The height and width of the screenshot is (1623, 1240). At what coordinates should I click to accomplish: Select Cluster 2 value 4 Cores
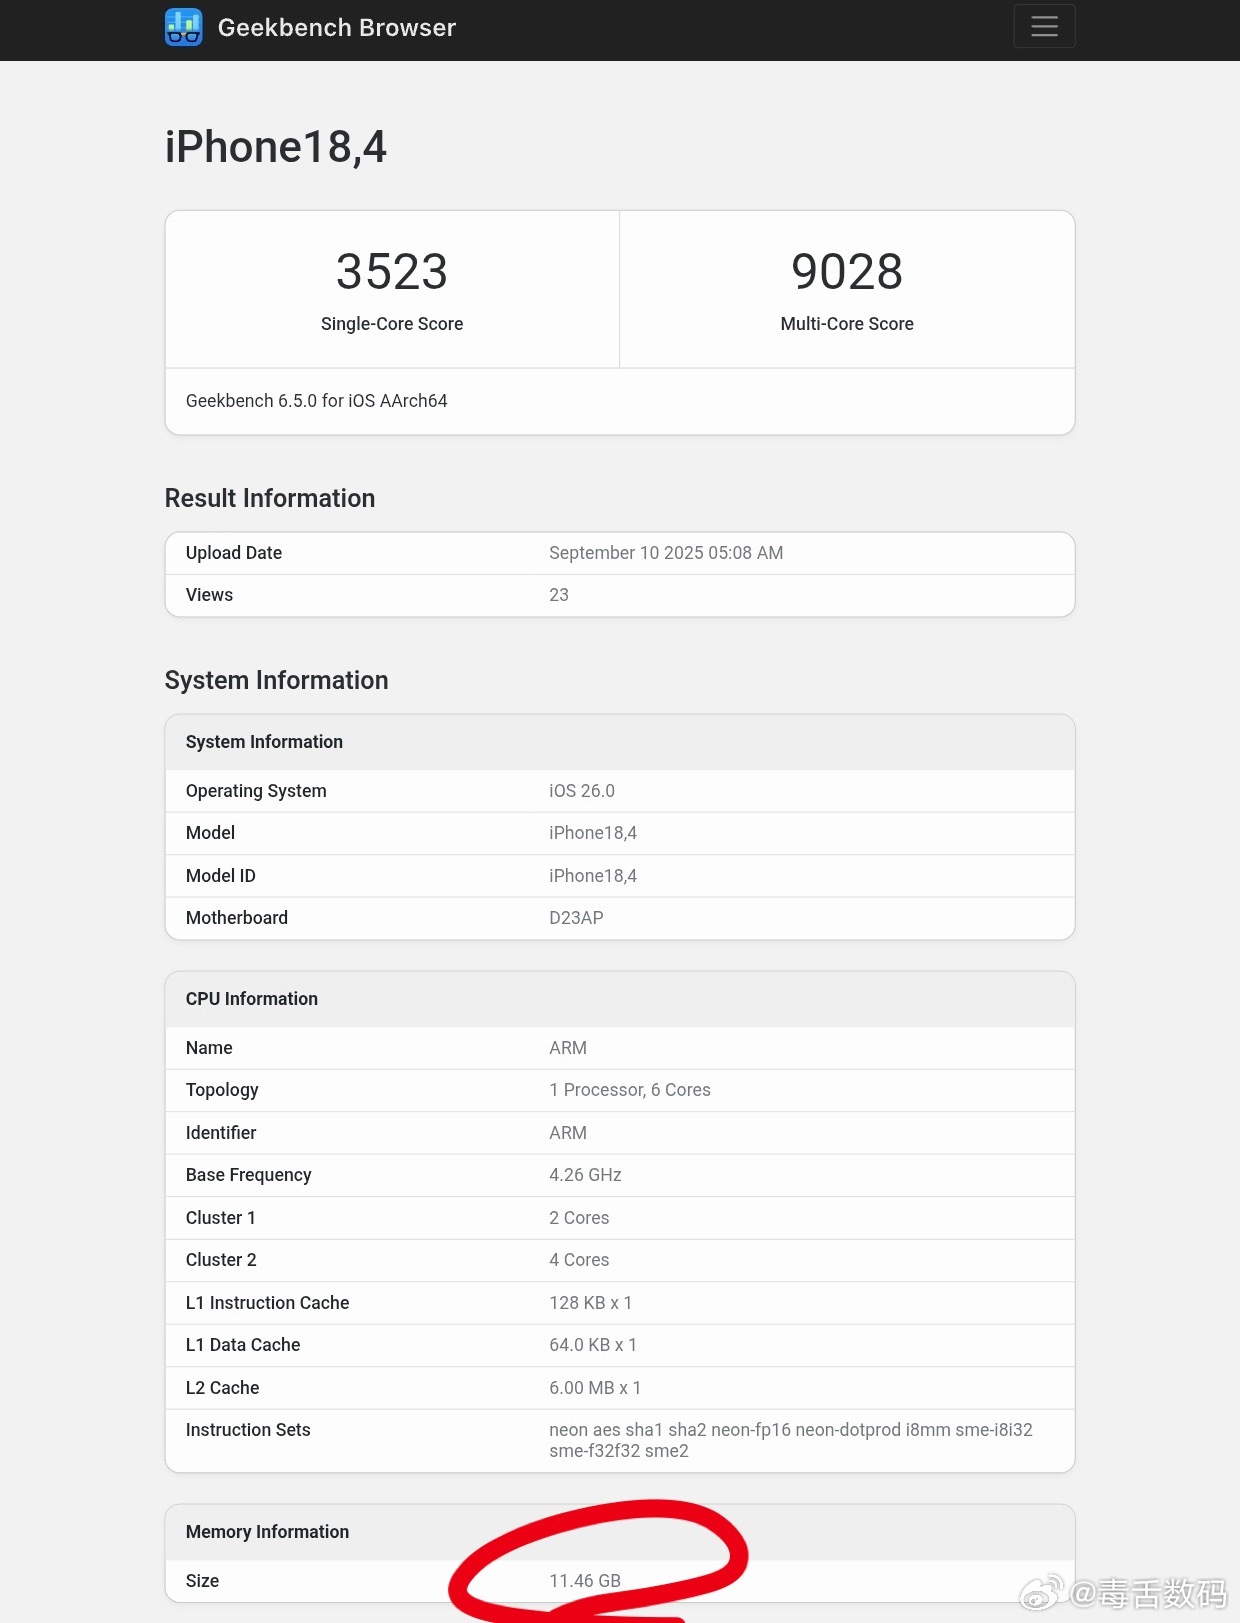coord(579,1260)
